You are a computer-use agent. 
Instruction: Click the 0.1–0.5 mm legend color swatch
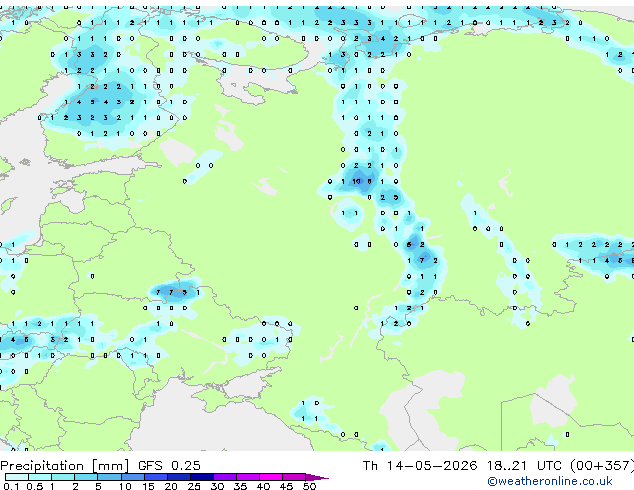point(17,477)
